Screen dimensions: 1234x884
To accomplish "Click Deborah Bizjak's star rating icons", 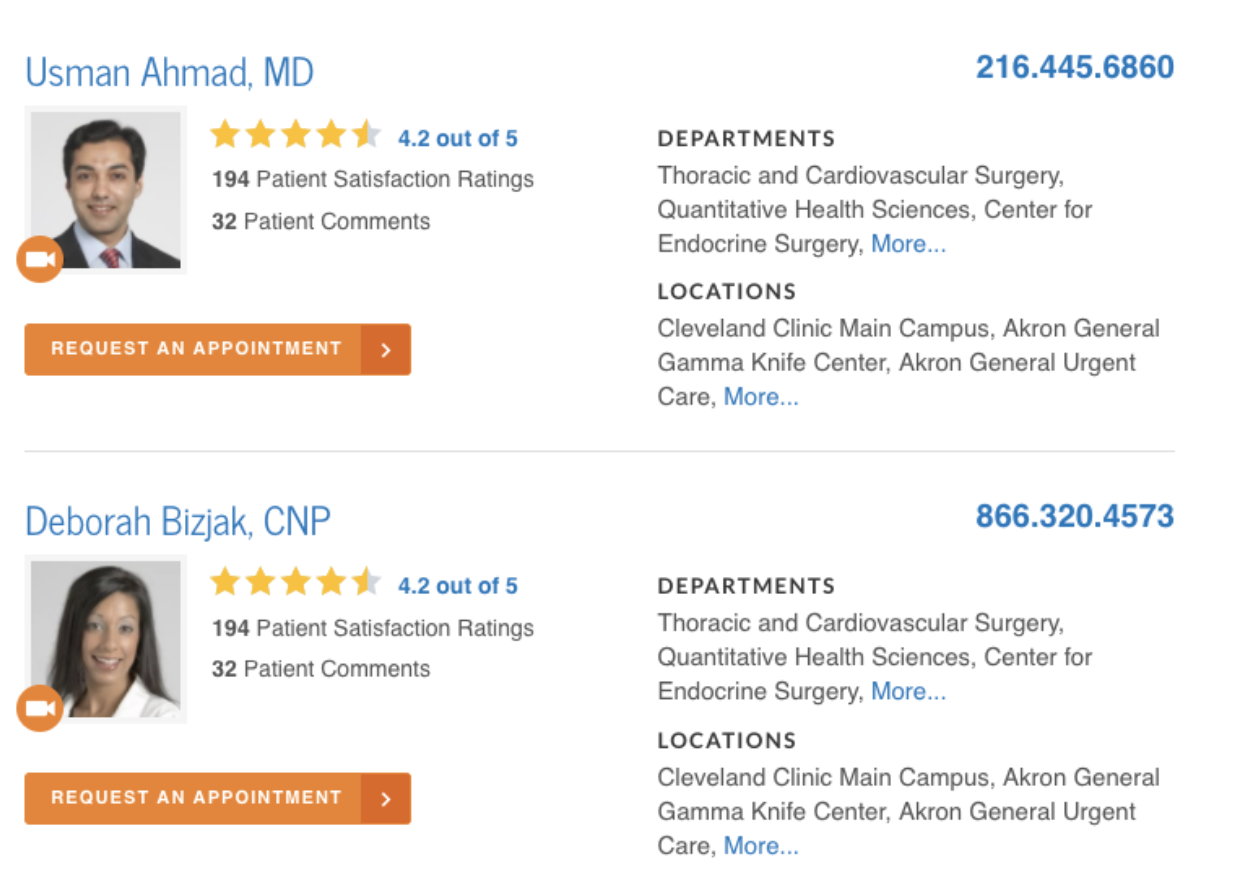I will pos(295,582).
